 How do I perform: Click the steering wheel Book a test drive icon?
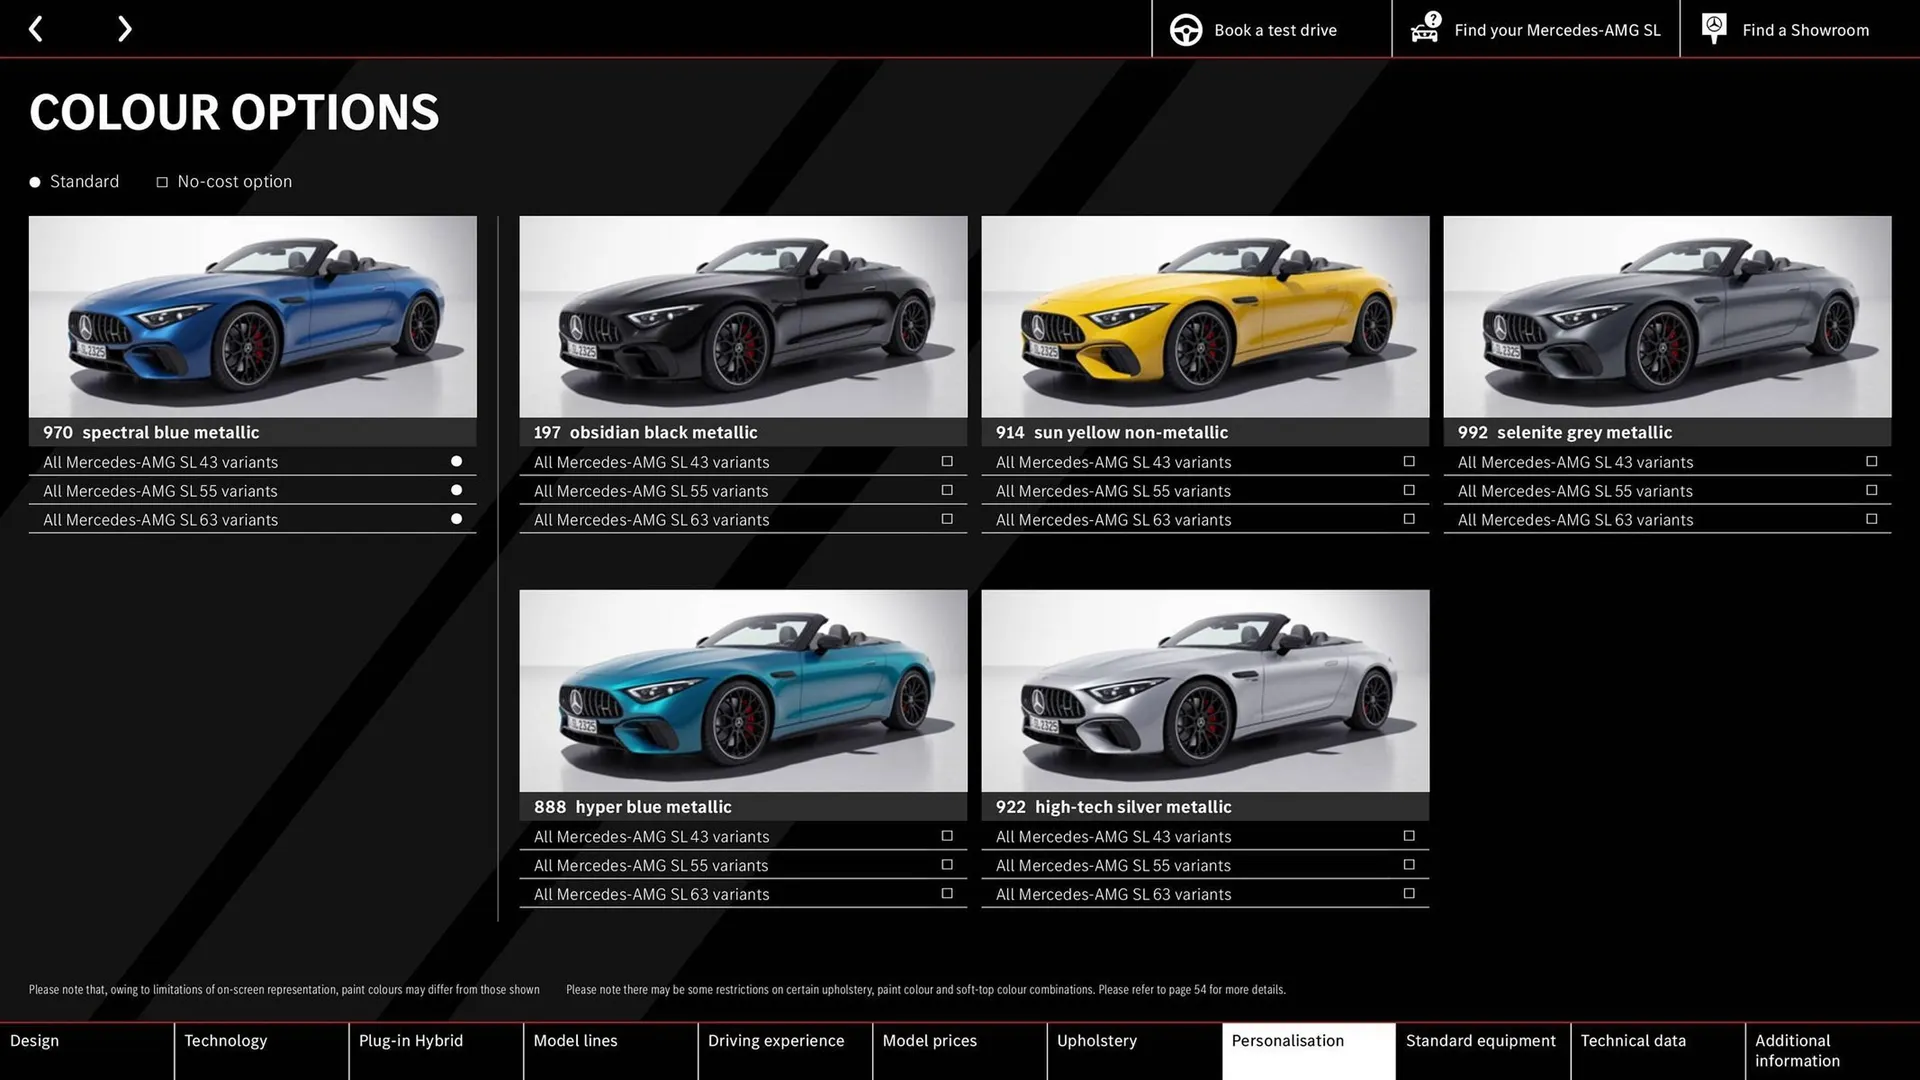click(1186, 29)
